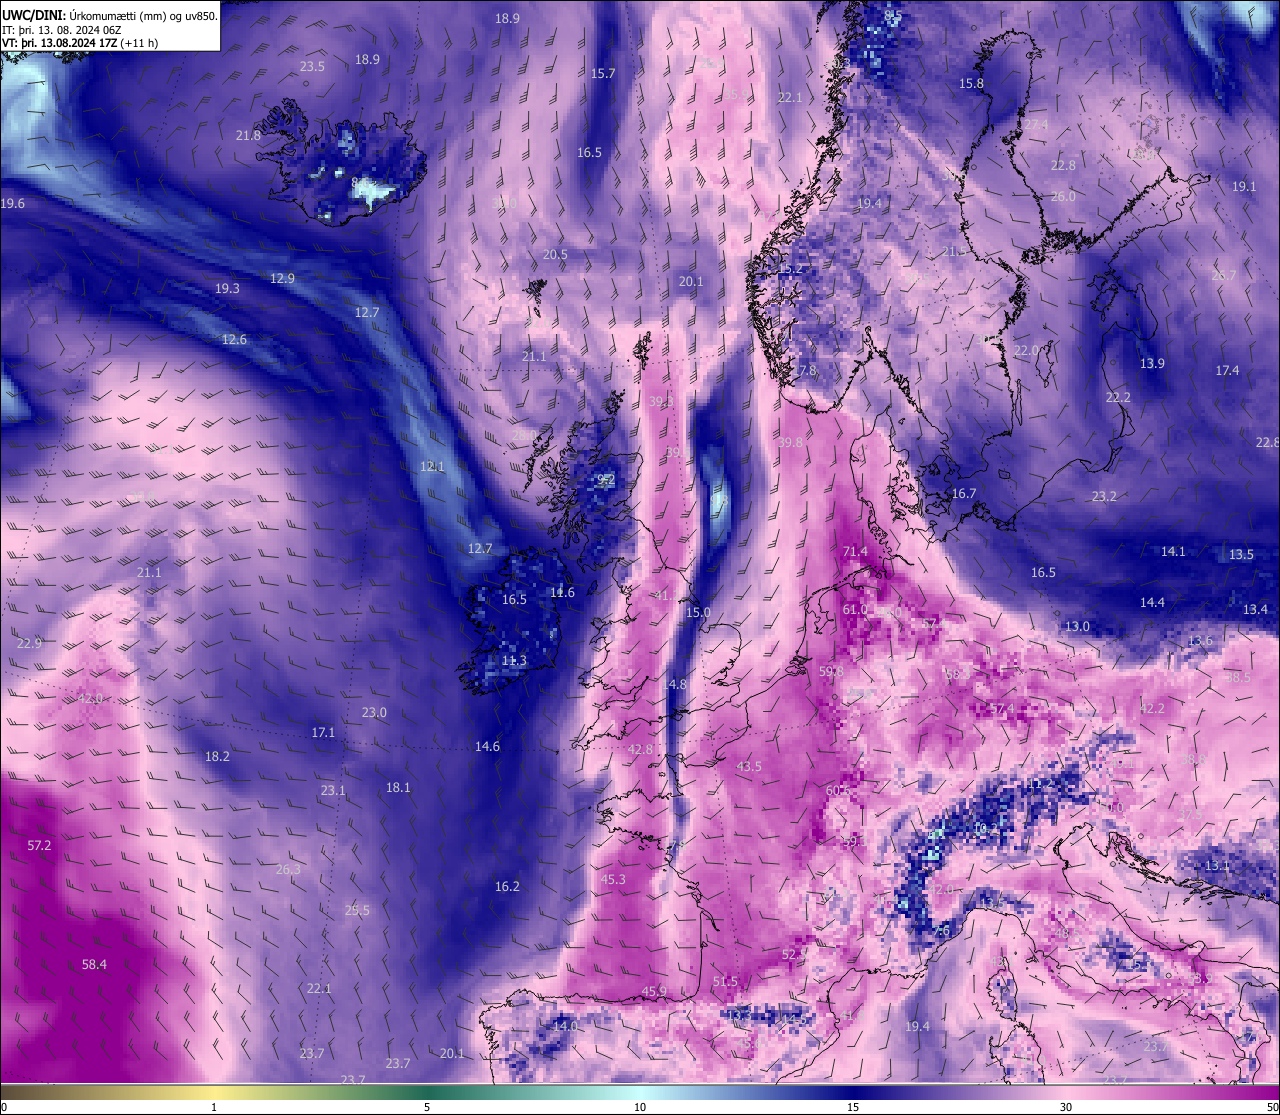Click the value 23.0 on the map
The height and width of the screenshot is (1115, 1280).
[374, 712]
